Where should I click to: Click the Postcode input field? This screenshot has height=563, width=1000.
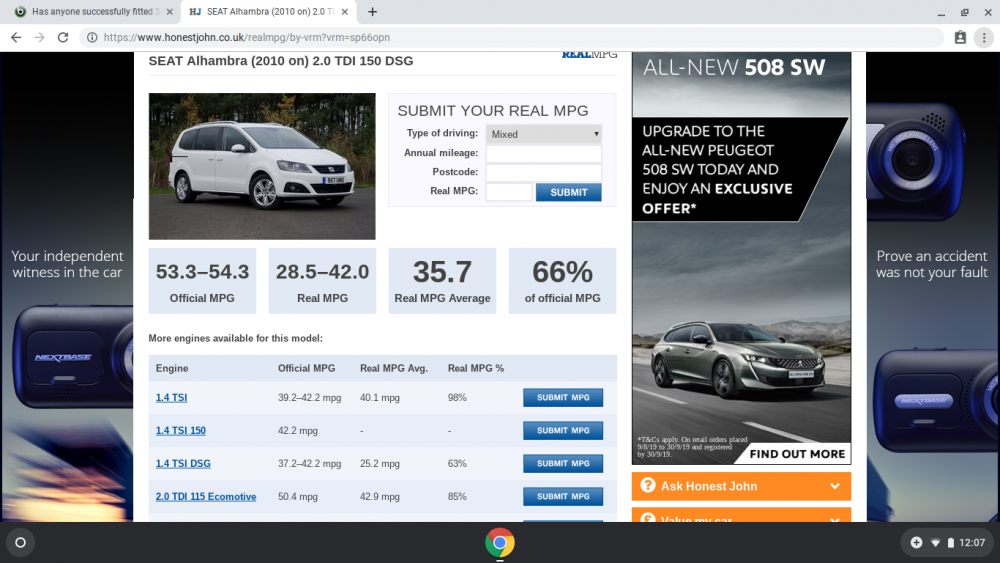pyautogui.click(x=544, y=172)
